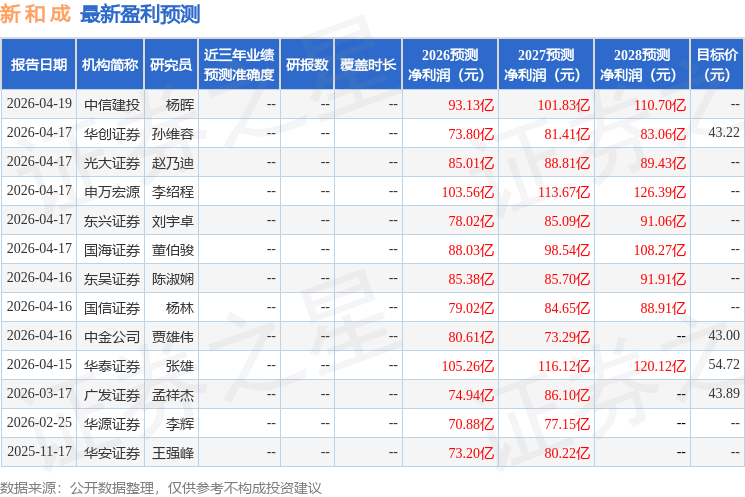Click analyst name 李绍程
The image size is (745, 497).
point(173,191)
